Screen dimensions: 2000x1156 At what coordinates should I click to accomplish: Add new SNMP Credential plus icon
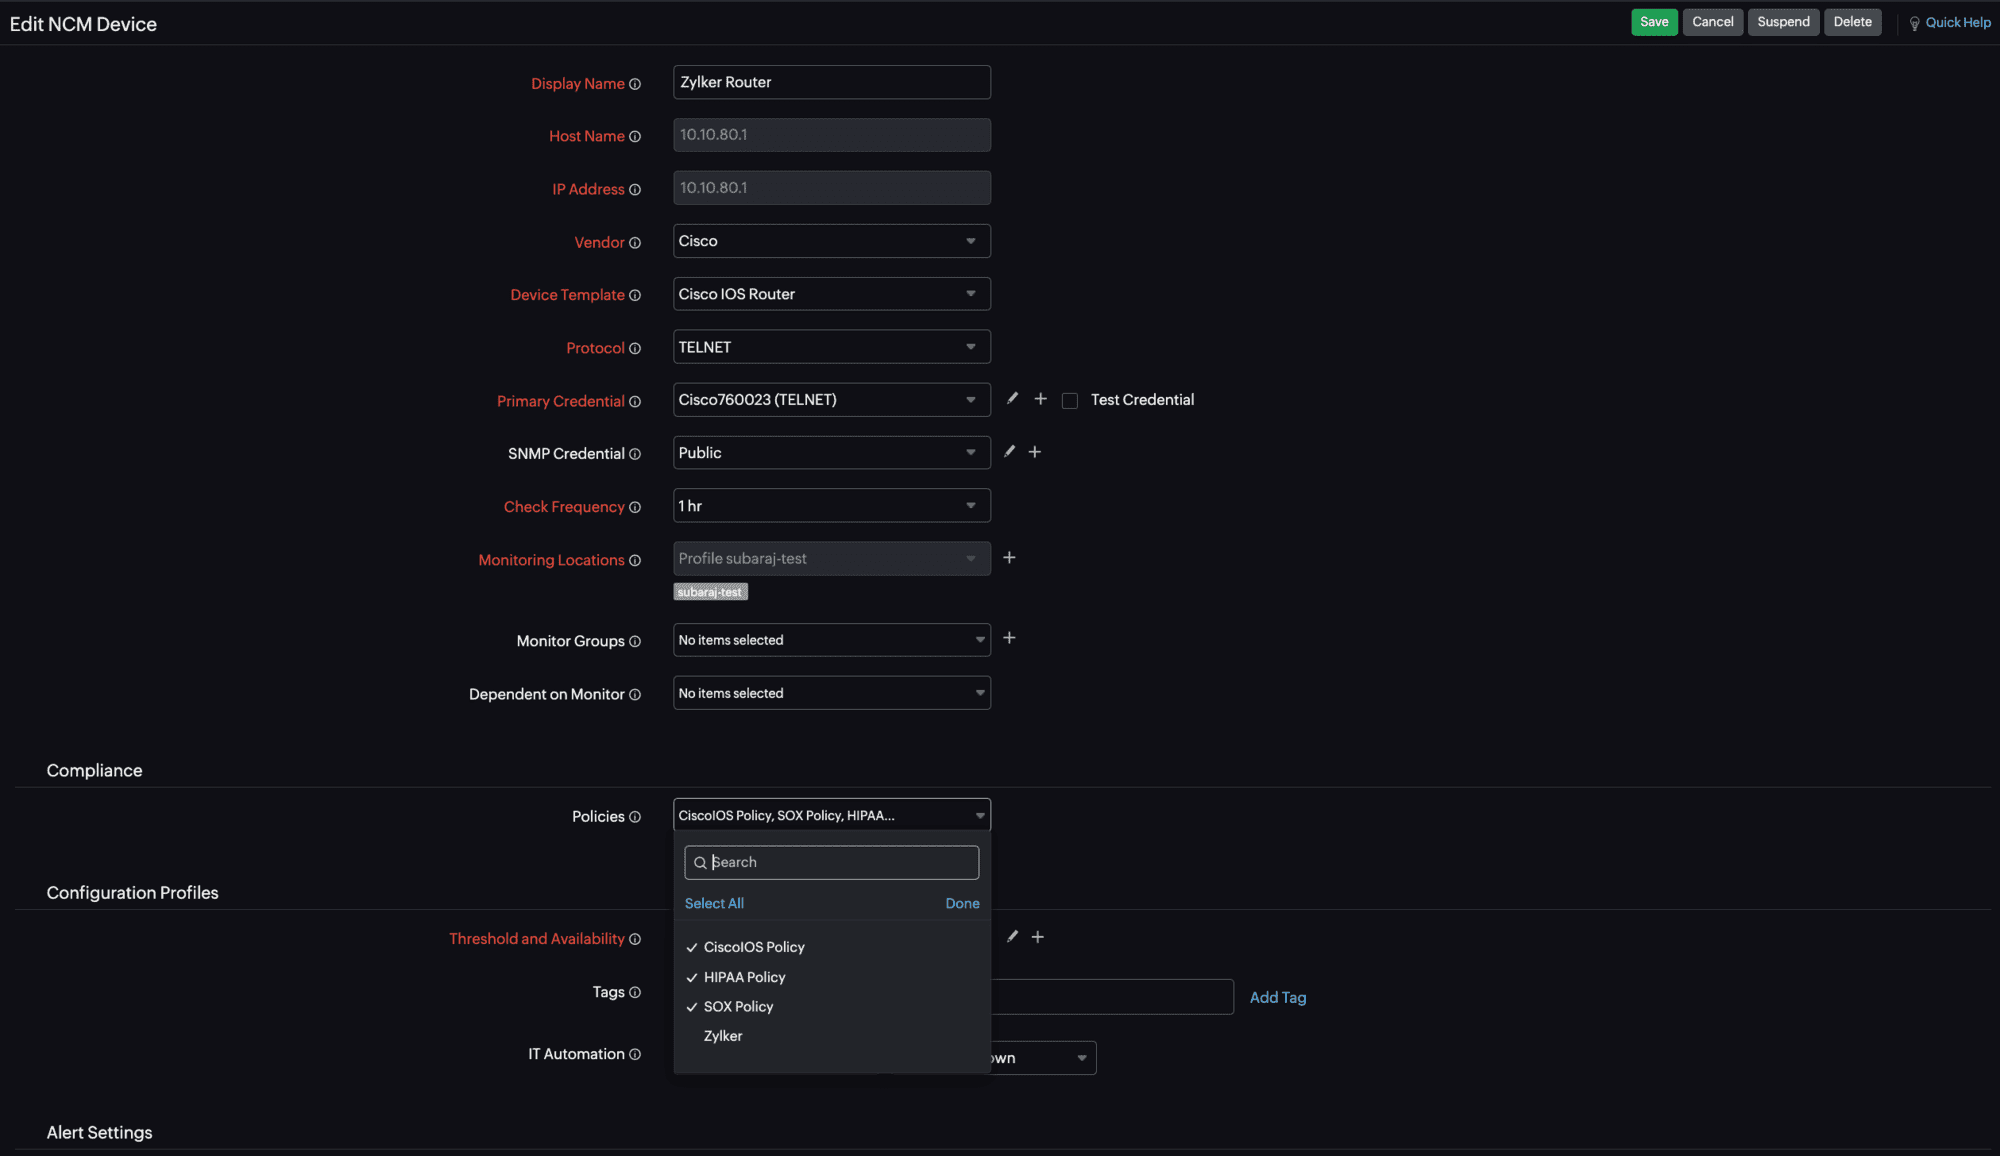pos(1035,452)
